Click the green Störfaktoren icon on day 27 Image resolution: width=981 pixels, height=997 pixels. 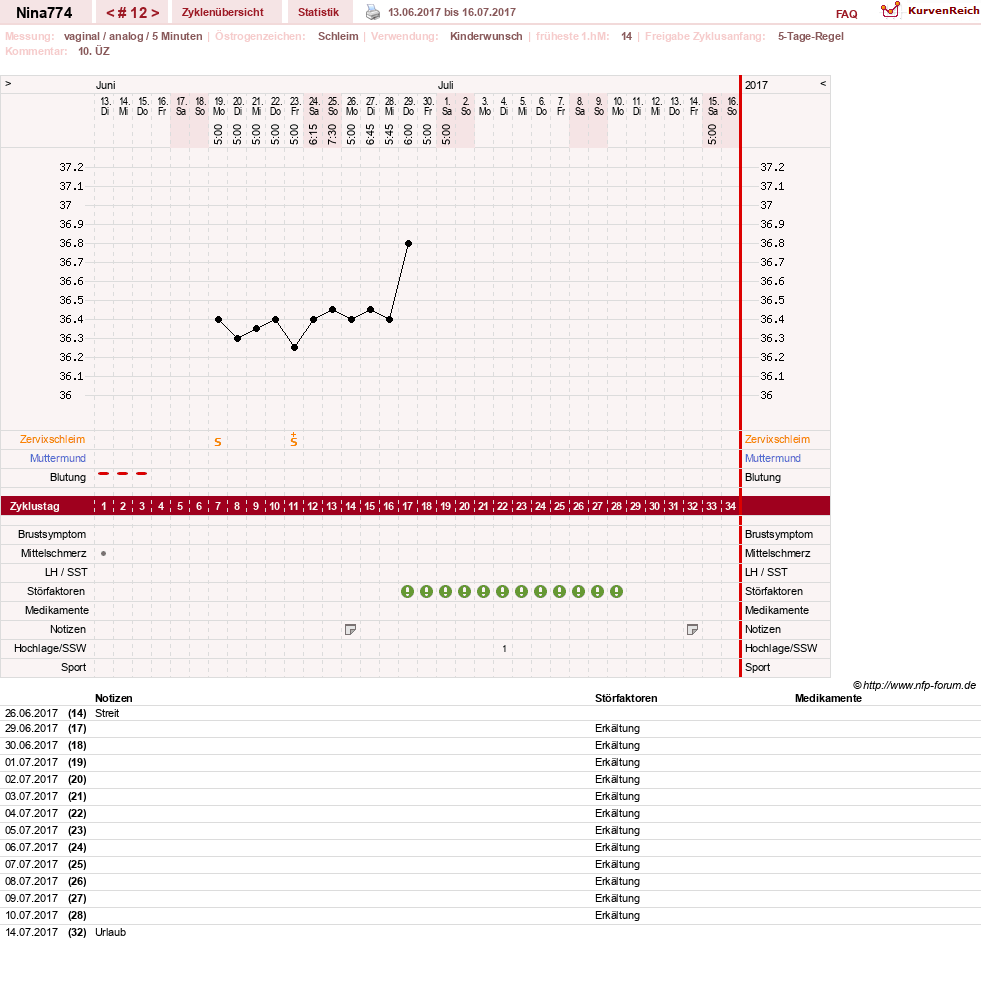pos(598,591)
